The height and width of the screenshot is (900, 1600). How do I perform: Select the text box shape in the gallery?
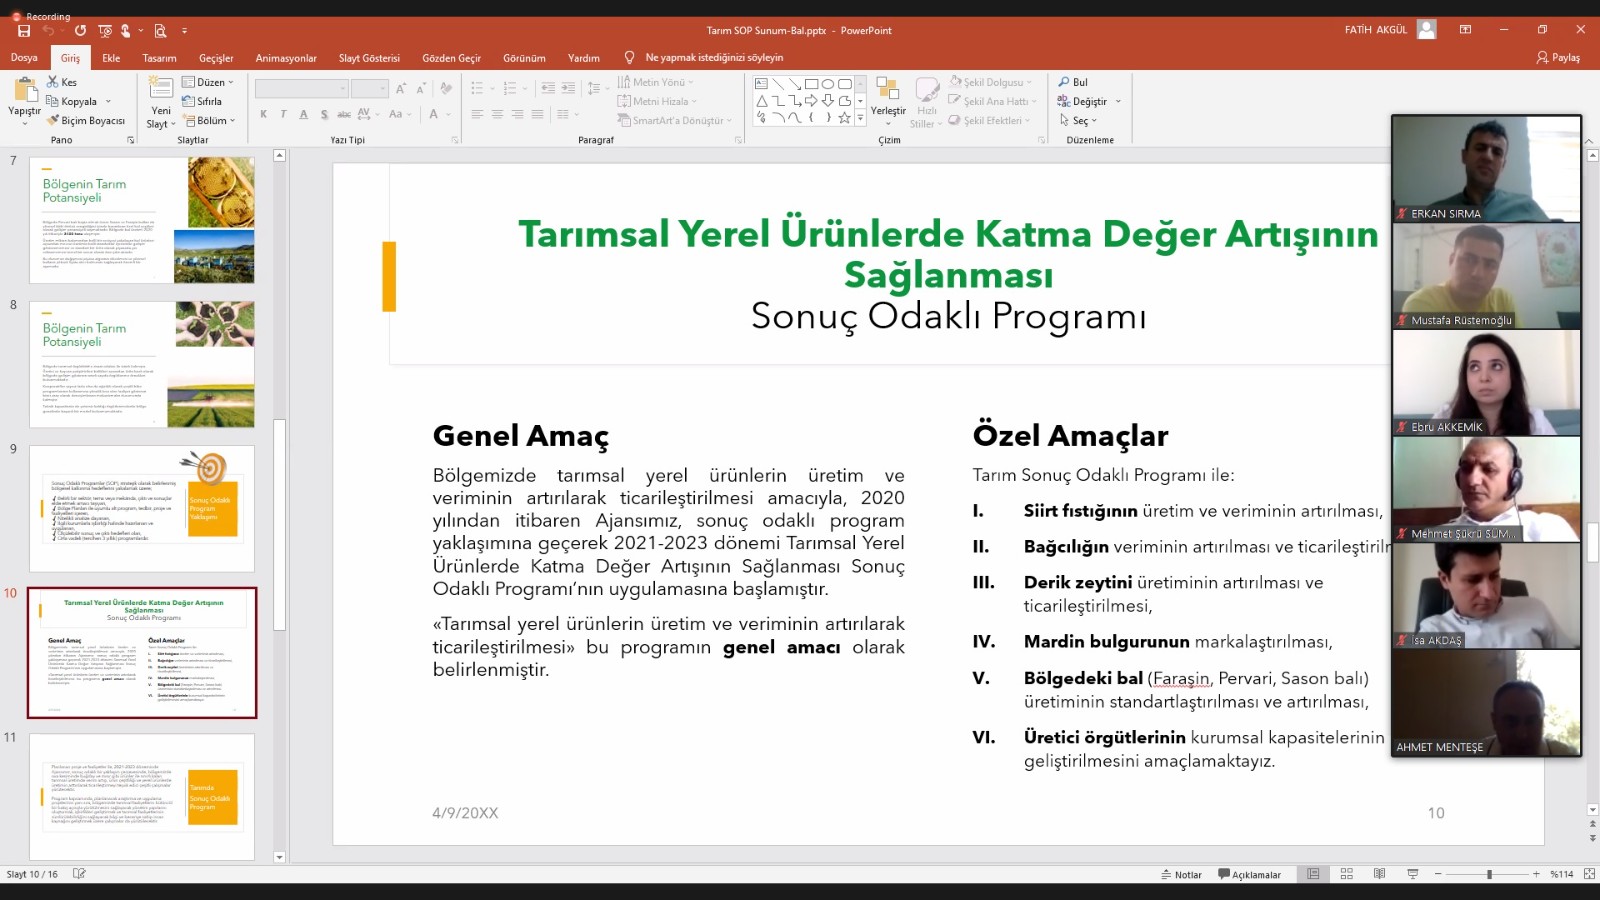pyautogui.click(x=762, y=84)
